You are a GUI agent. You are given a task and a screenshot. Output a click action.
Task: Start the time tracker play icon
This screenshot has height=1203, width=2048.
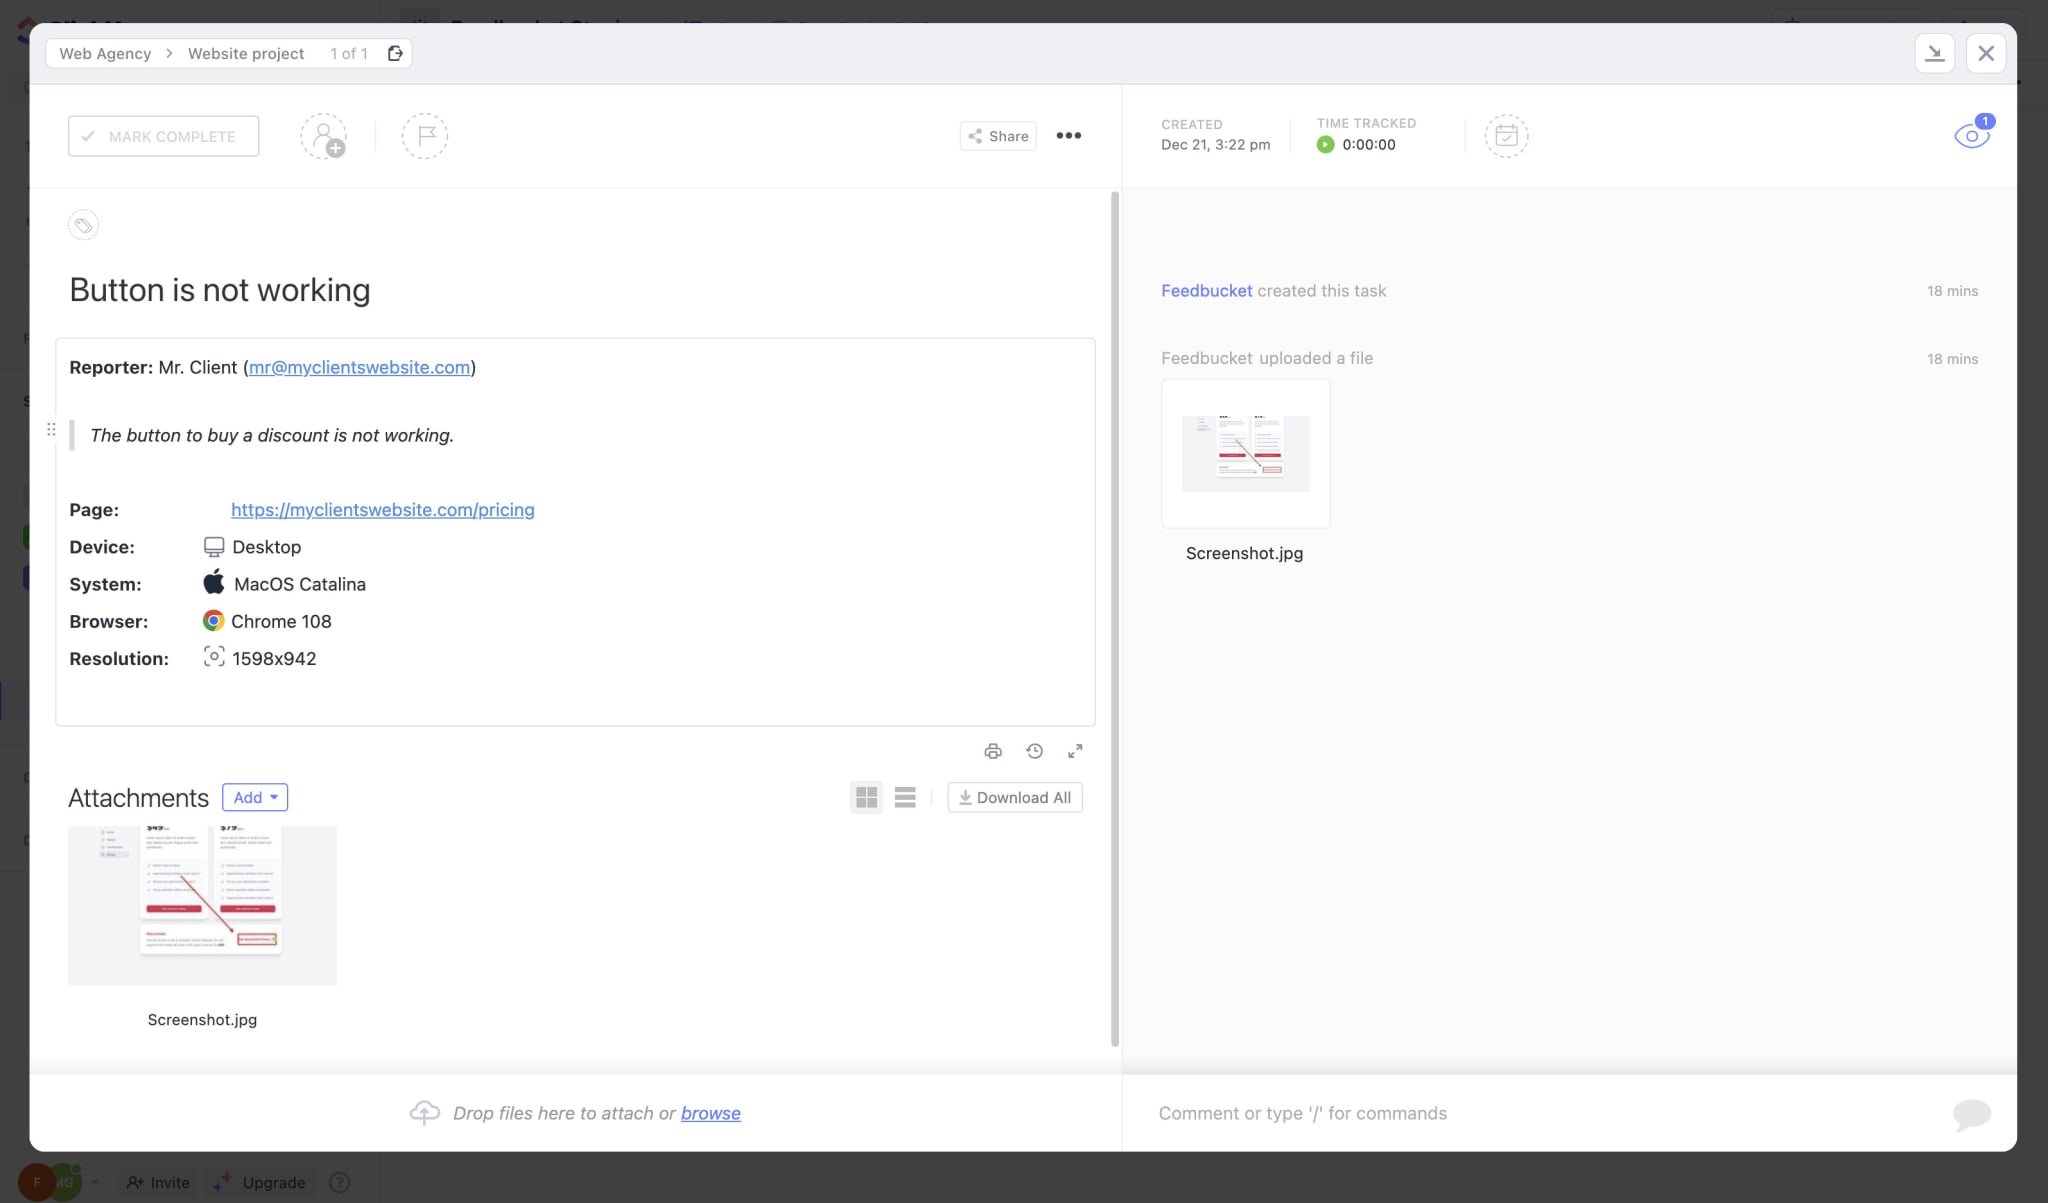coord(1325,144)
